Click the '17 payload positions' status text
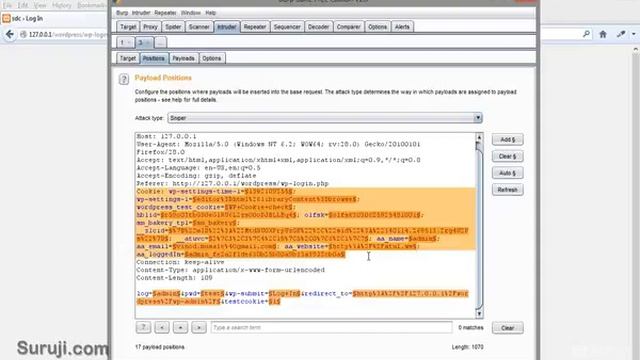 point(160,347)
